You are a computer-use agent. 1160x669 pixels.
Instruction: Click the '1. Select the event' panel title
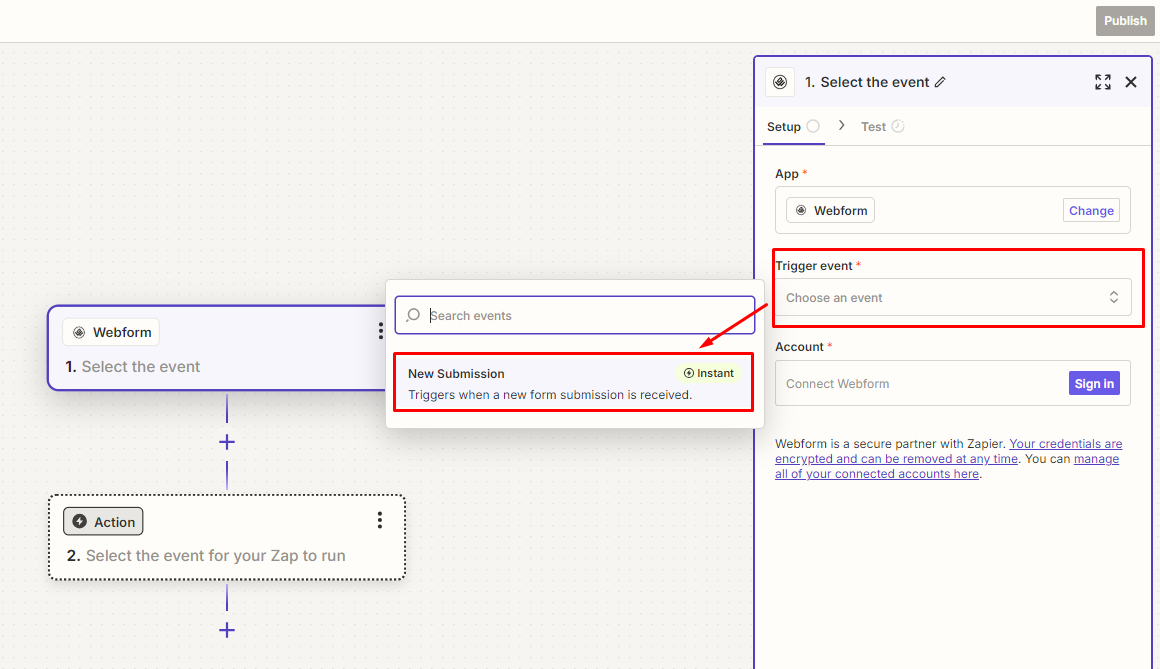[866, 82]
